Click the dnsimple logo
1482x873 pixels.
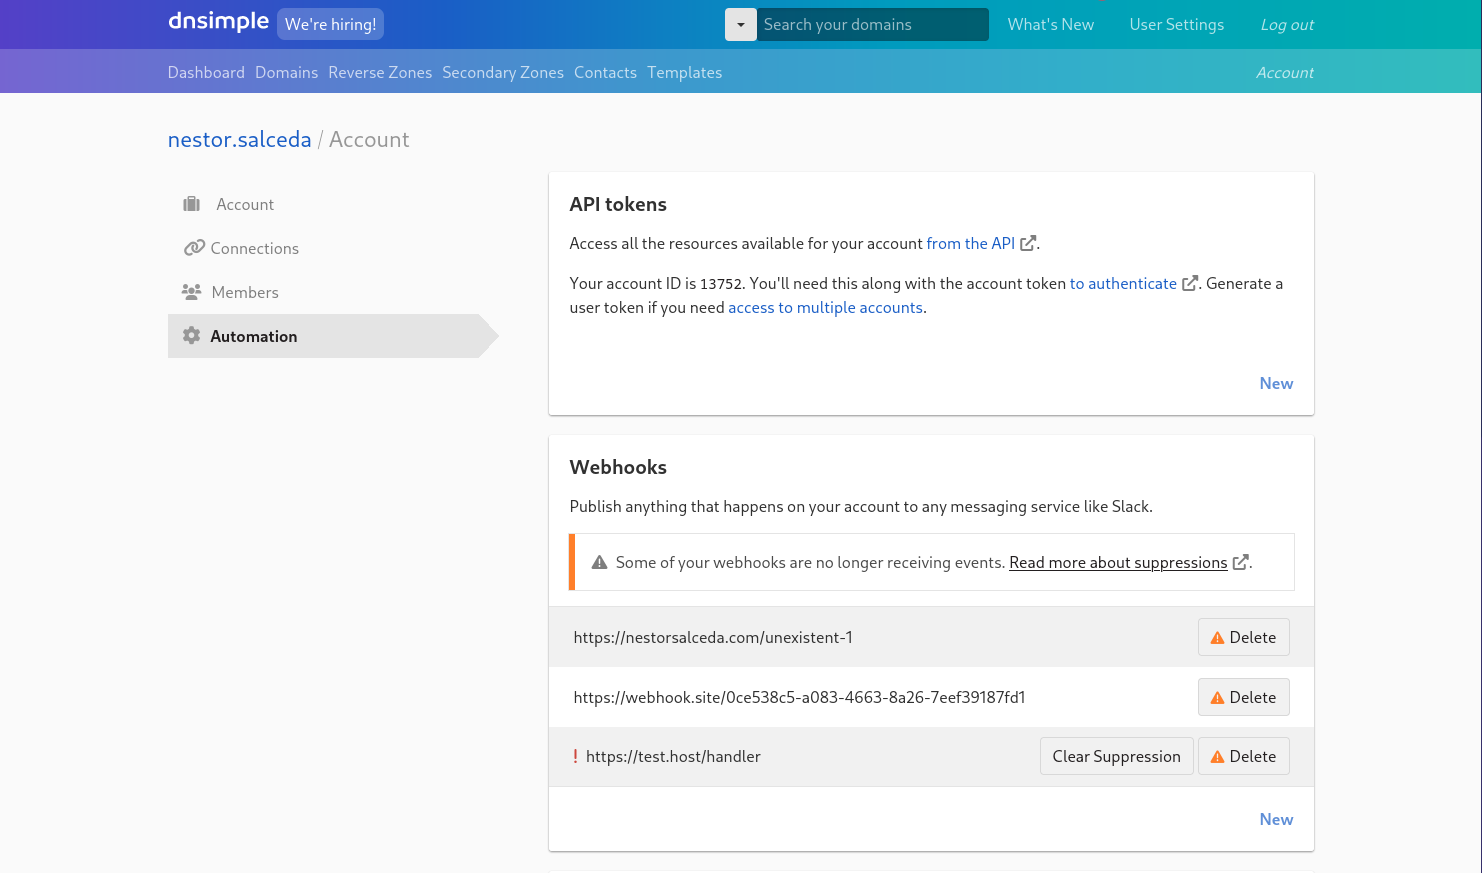coord(218,22)
